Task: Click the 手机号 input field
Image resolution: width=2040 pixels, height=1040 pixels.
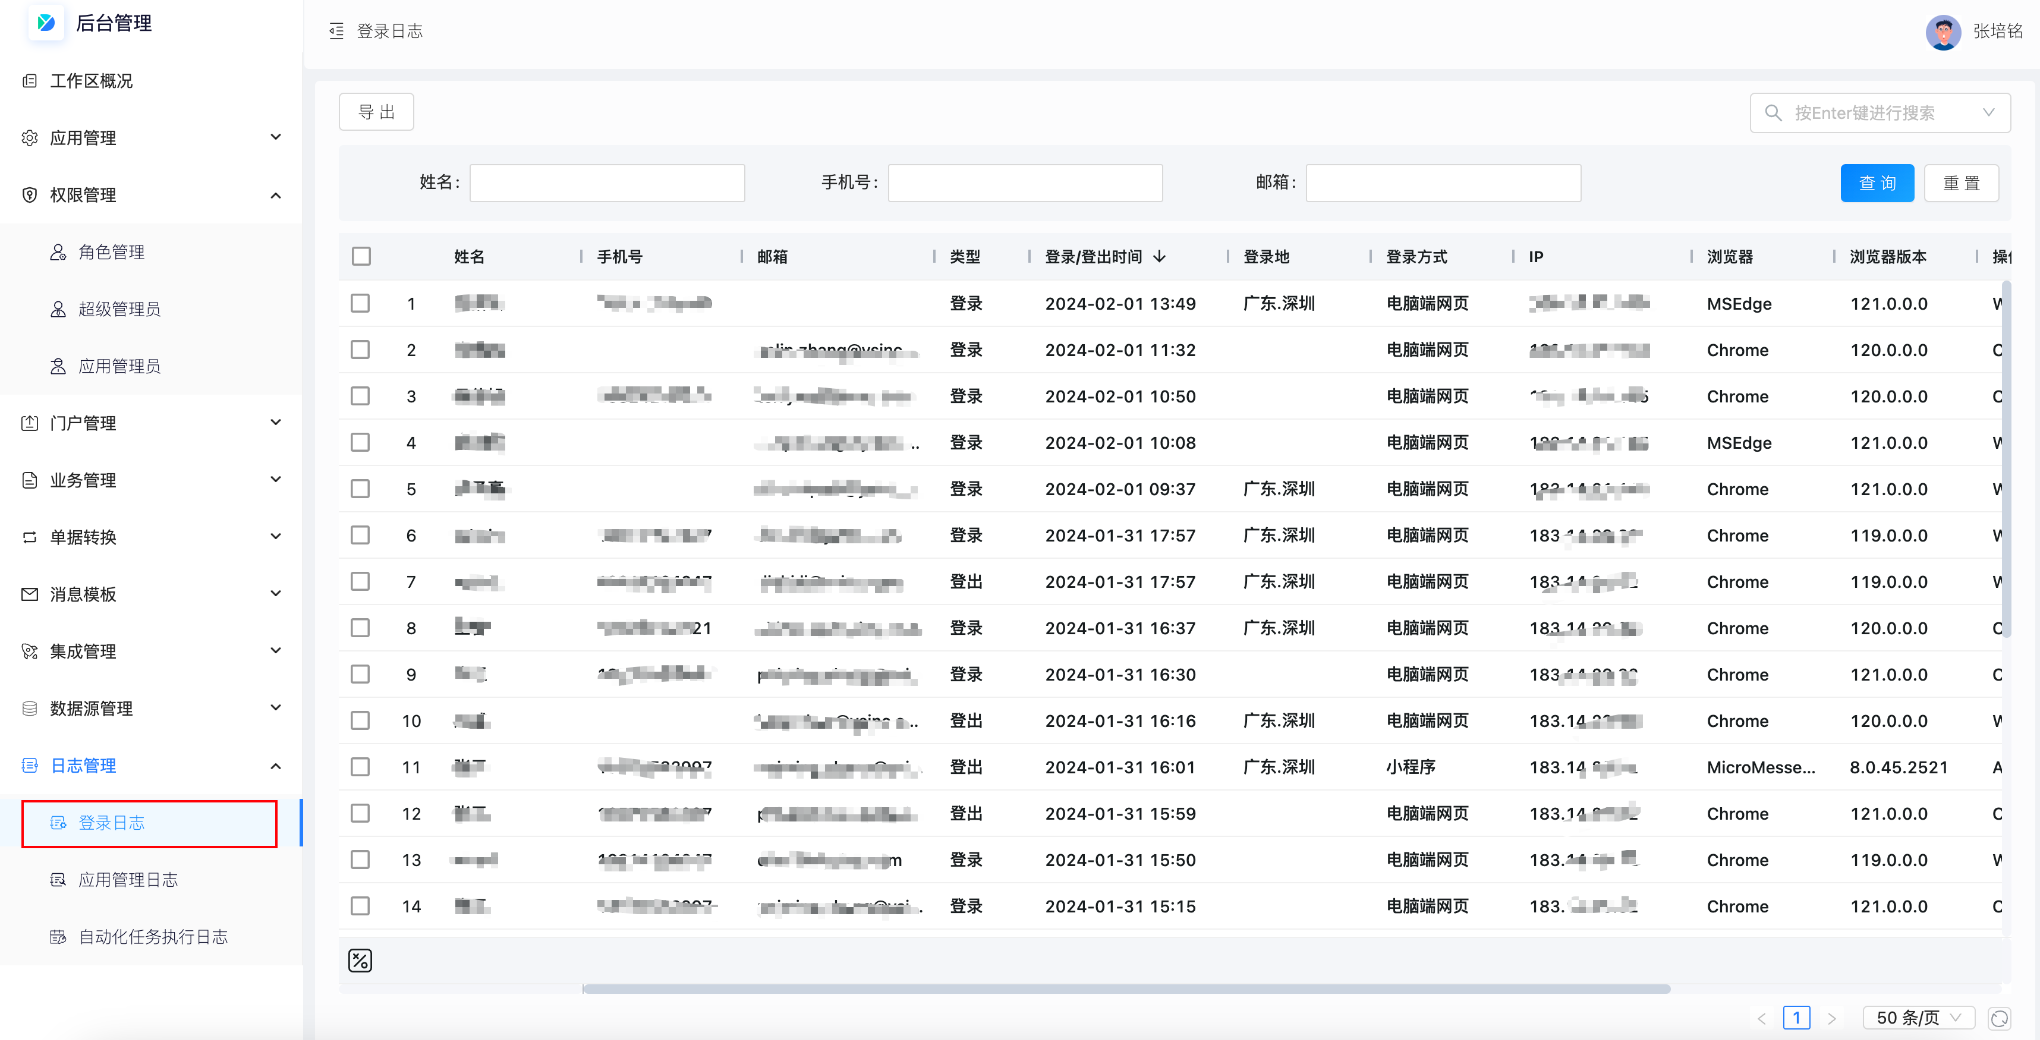Action: [1024, 183]
